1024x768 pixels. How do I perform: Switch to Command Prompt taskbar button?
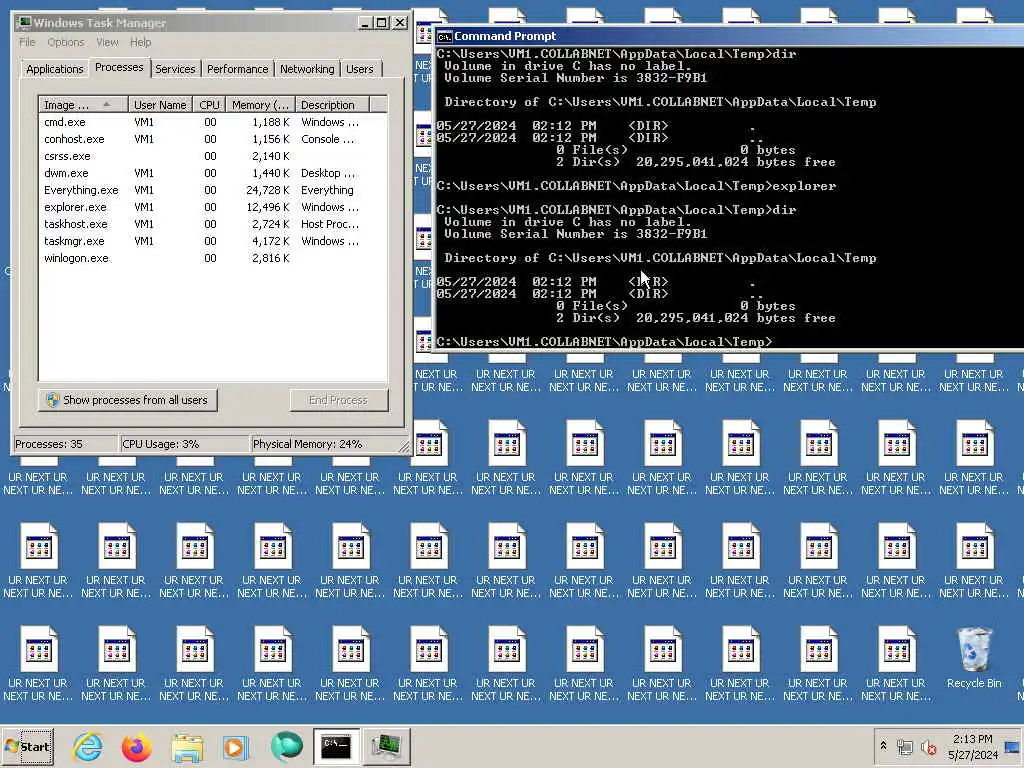[336, 746]
